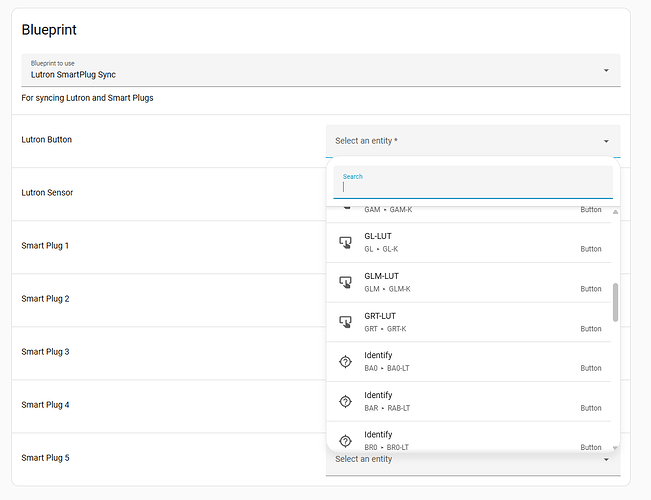651x500 pixels.
Task: Click the Lutron Button label
Action: tap(46, 140)
